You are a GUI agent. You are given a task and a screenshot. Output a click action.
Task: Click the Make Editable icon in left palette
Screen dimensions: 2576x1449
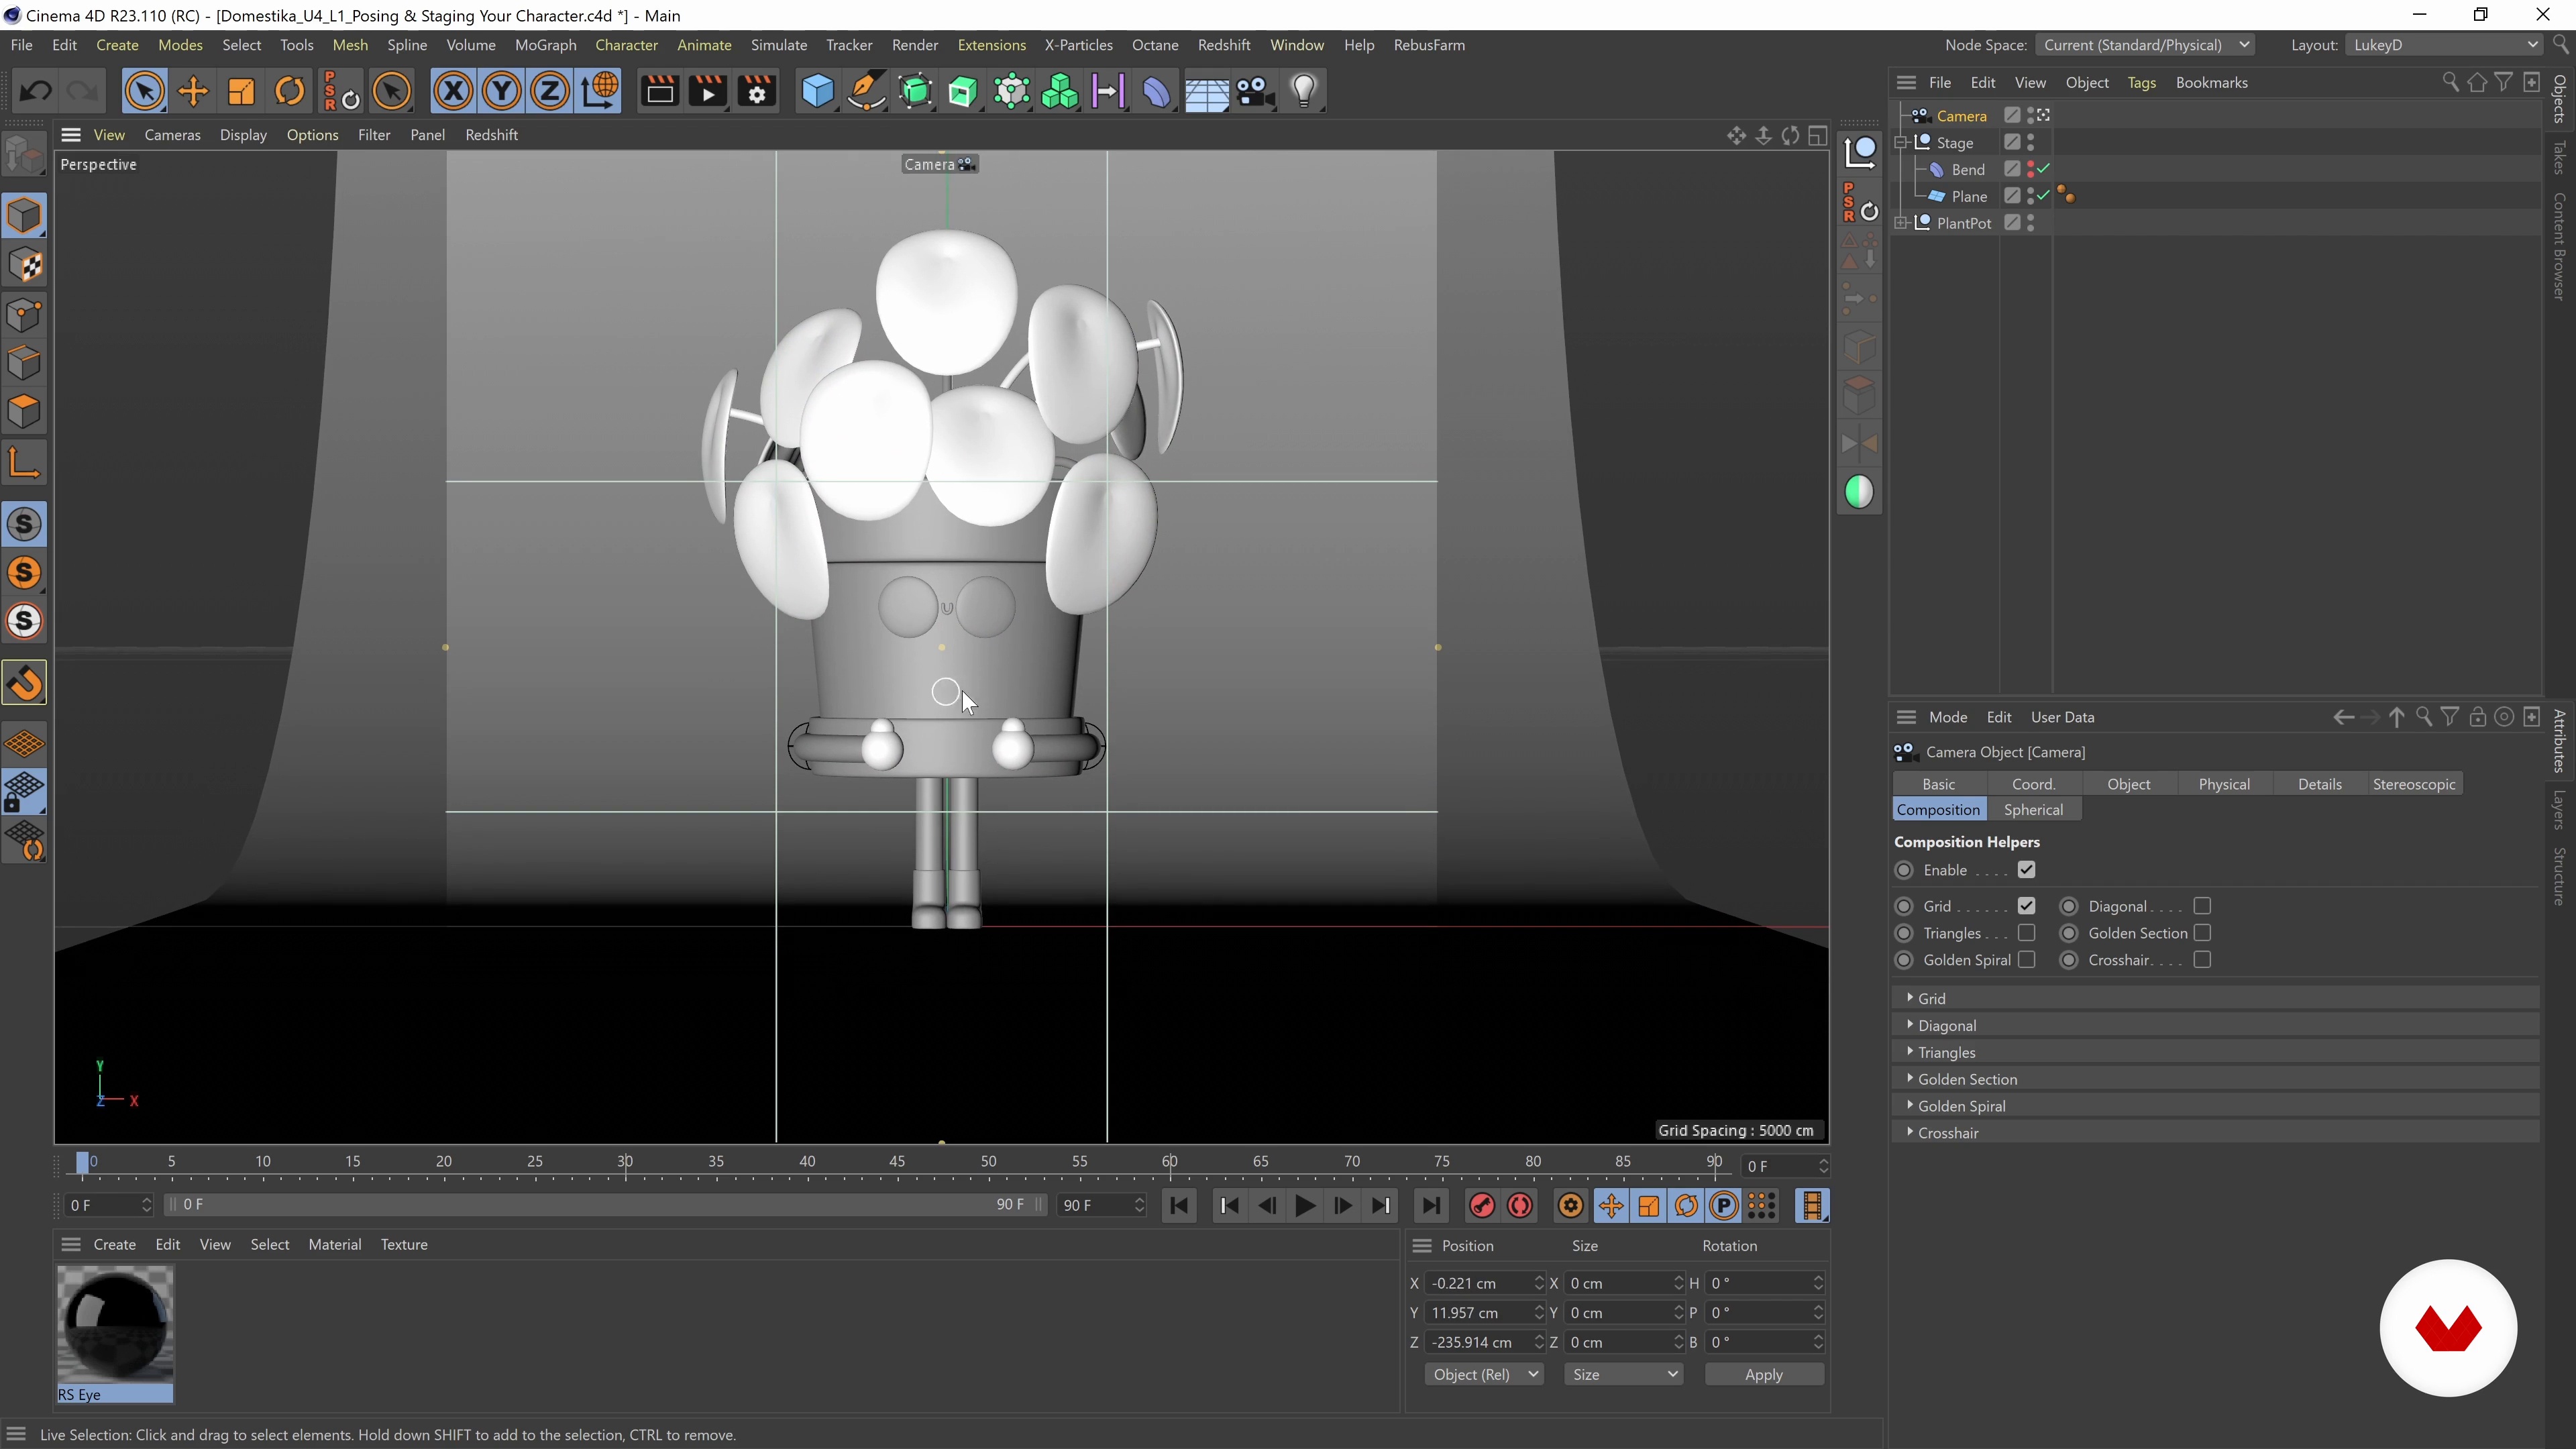pyautogui.click(x=25, y=155)
